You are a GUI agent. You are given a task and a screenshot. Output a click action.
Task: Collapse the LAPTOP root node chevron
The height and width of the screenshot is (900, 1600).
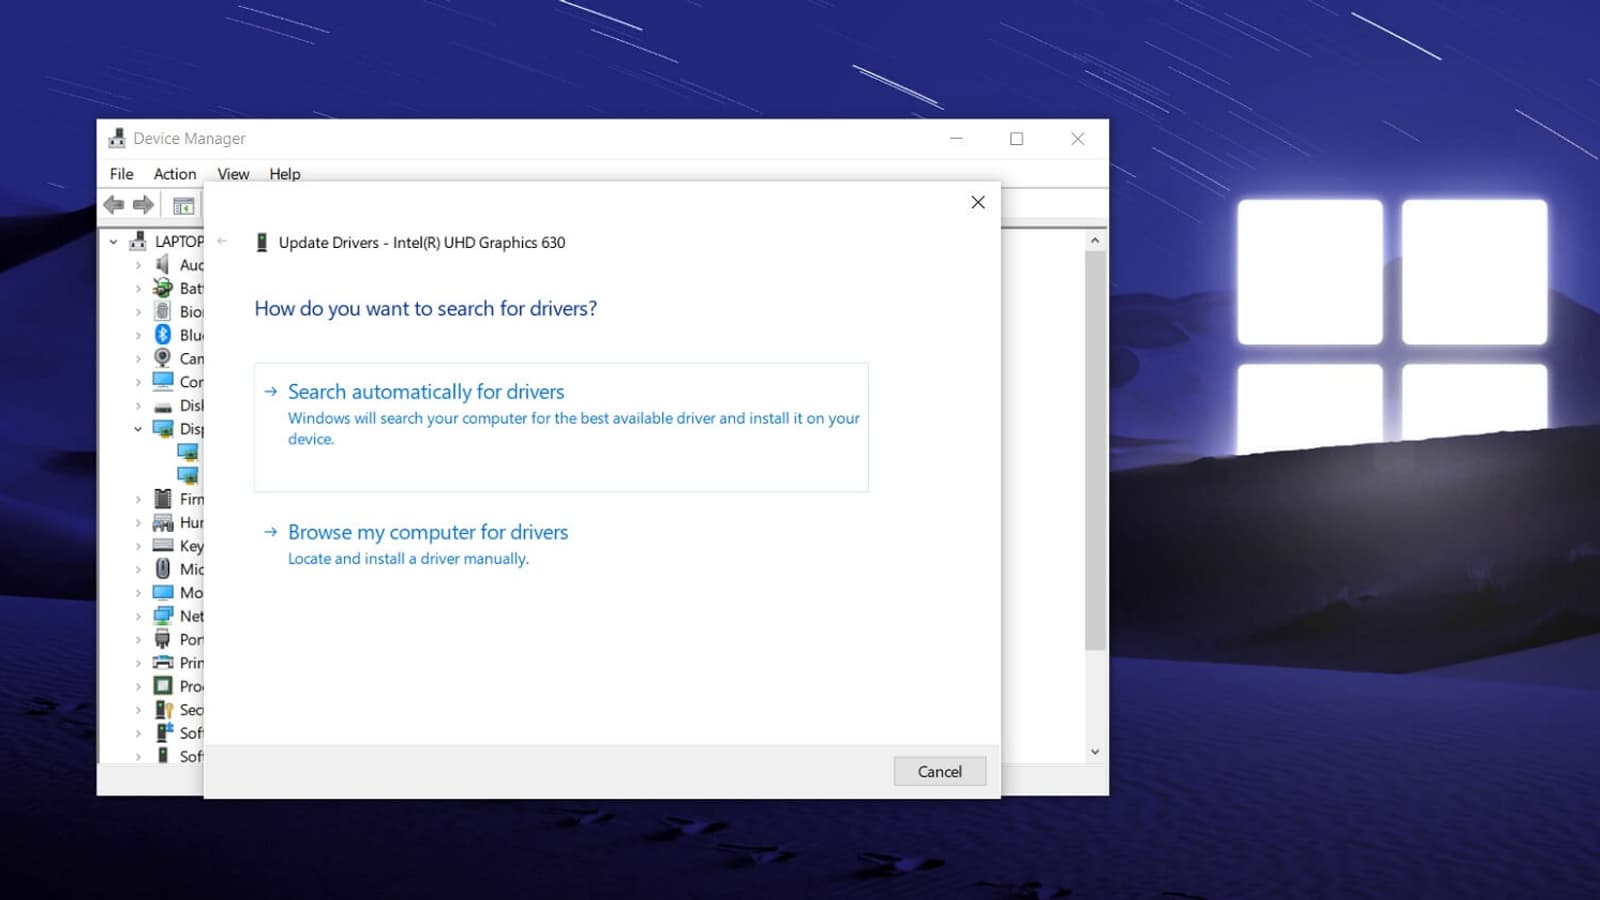point(113,241)
